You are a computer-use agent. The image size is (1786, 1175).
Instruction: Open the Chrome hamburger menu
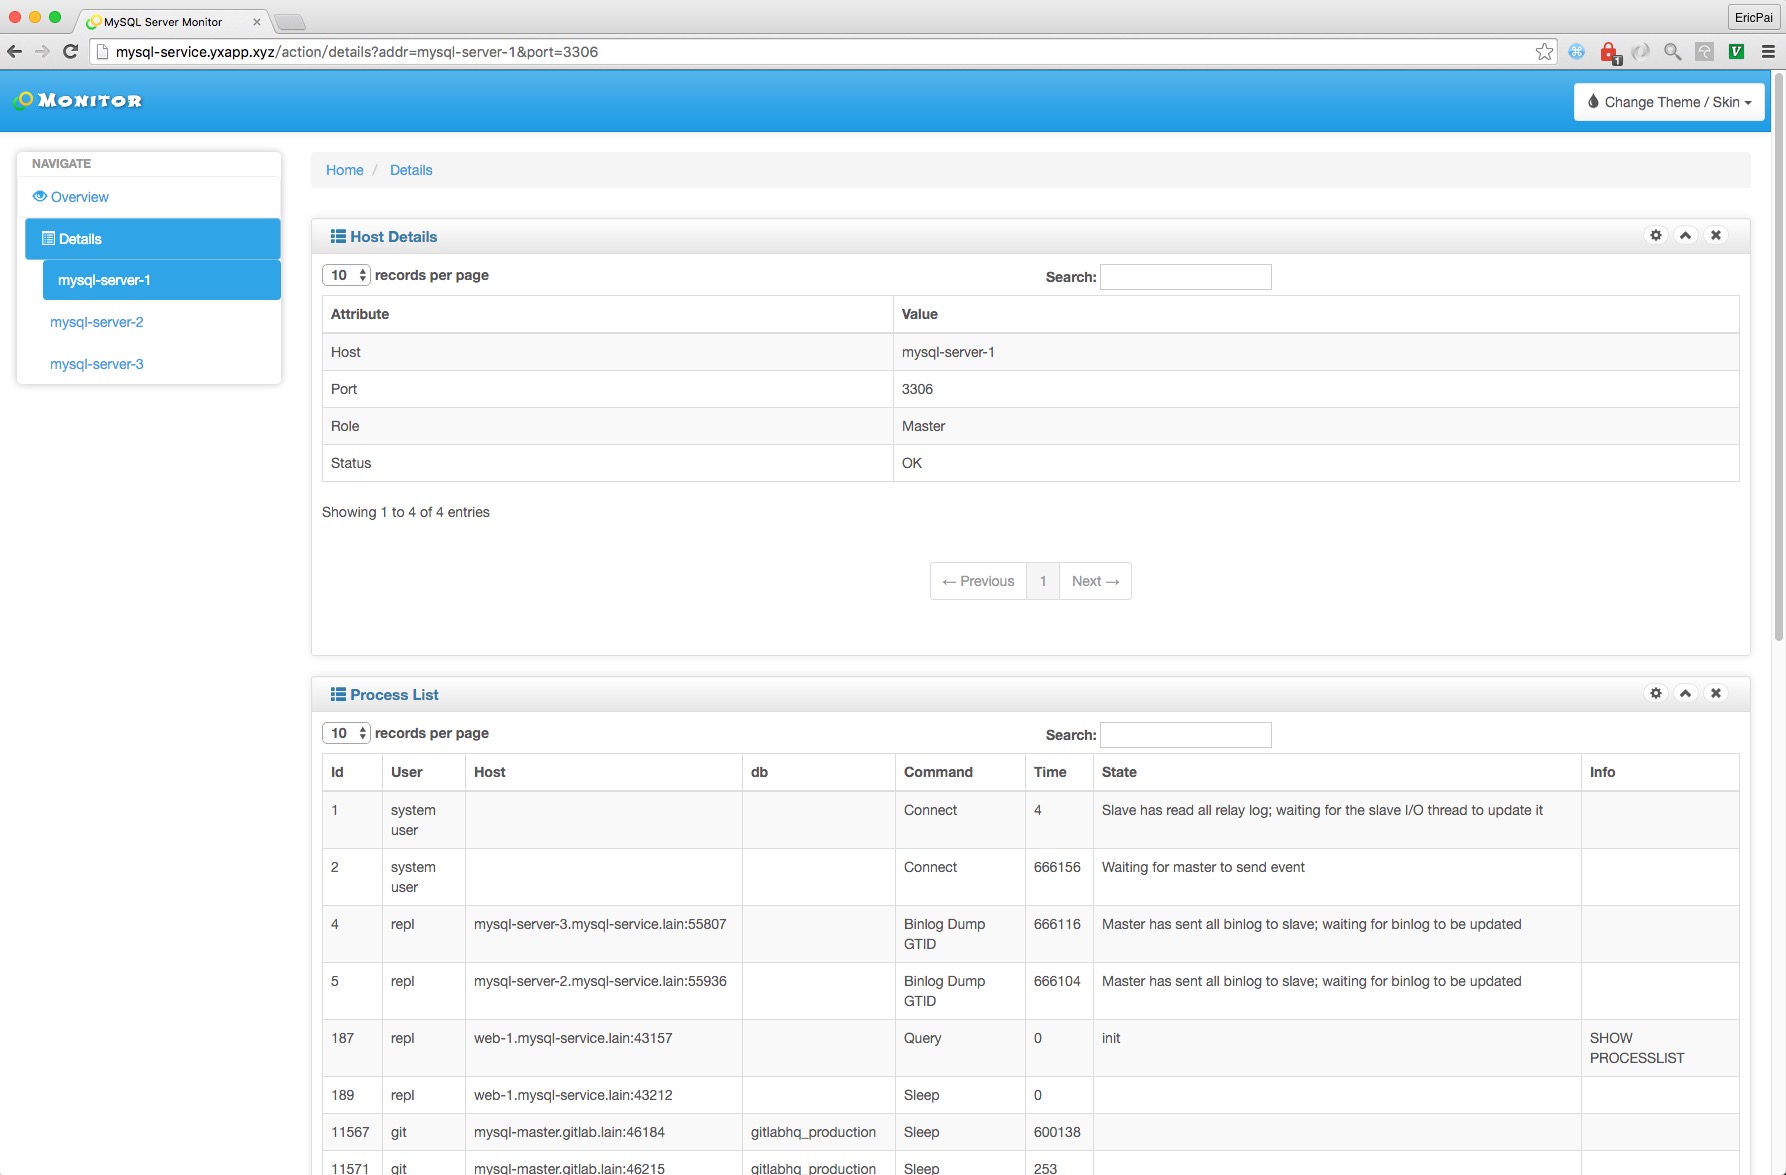(1768, 52)
